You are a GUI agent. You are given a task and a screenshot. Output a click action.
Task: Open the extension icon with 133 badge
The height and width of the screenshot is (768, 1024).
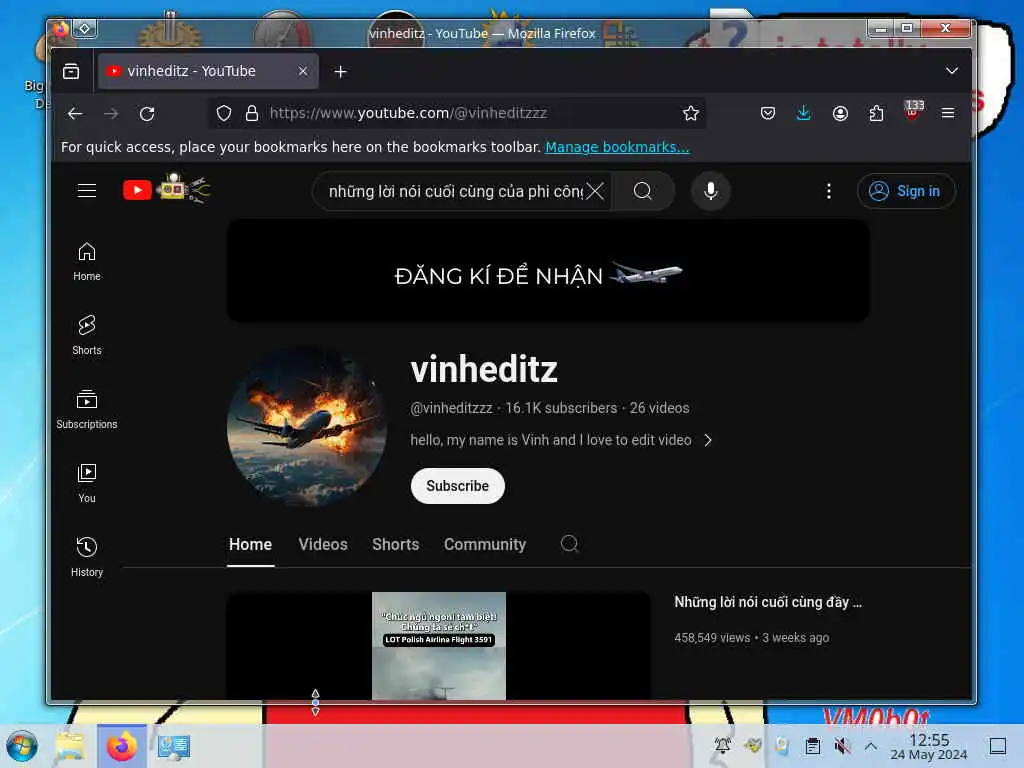coord(913,110)
